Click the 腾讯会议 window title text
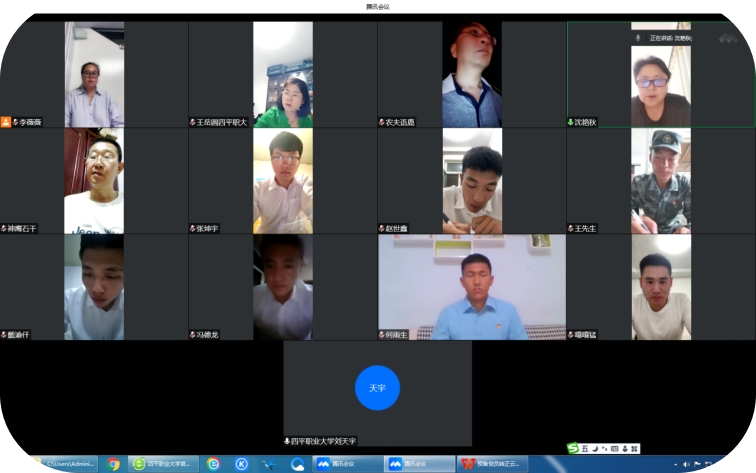 (378, 7)
